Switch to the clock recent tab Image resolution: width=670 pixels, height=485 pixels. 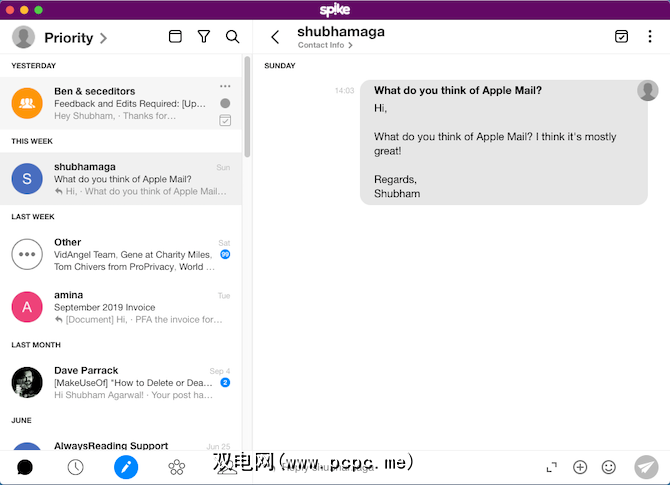(x=75, y=467)
